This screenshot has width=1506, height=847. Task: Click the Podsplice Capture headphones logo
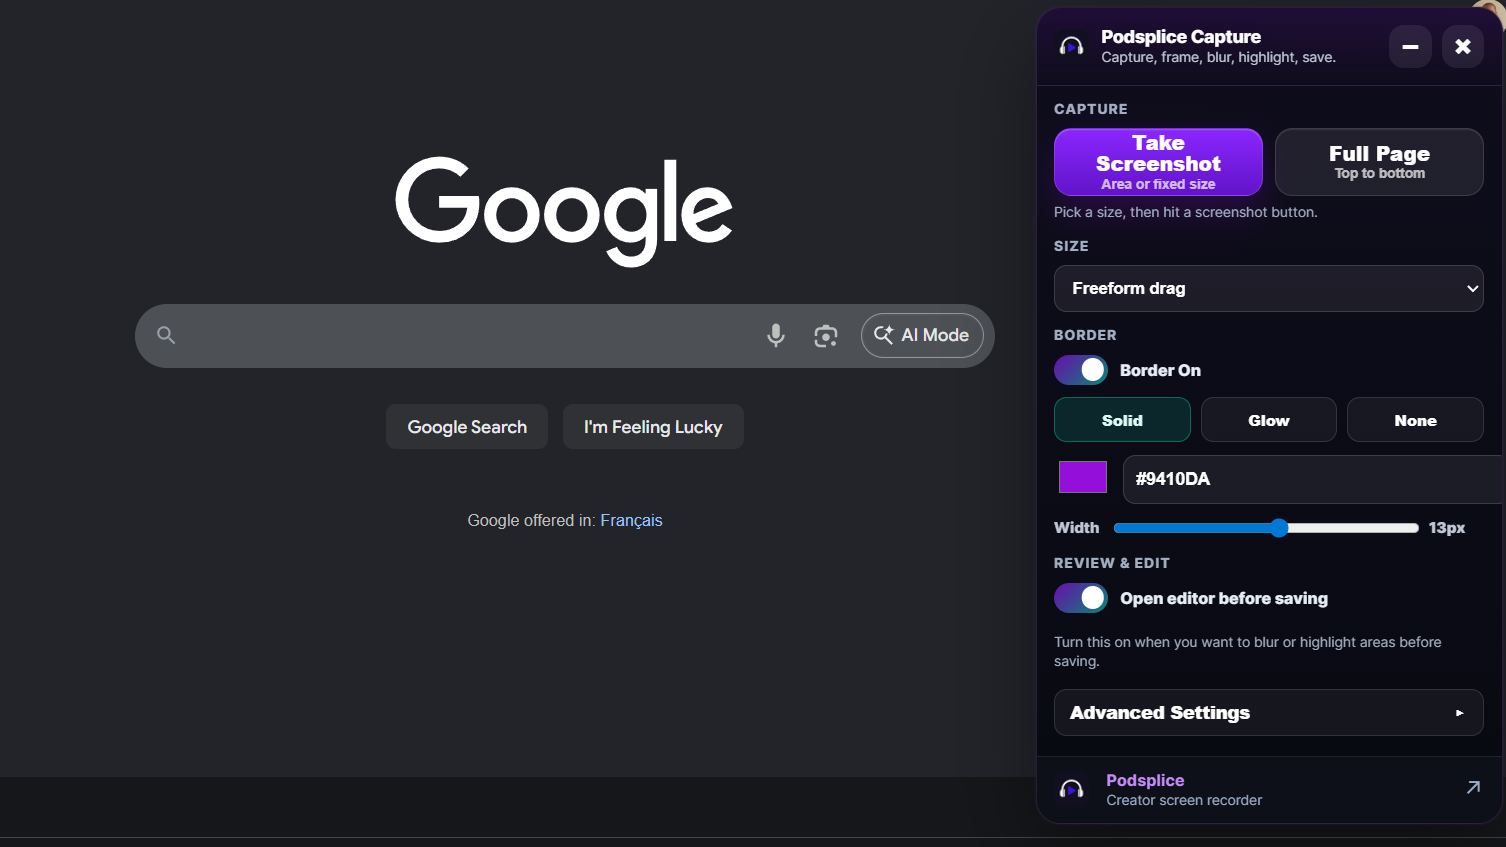[1071, 46]
